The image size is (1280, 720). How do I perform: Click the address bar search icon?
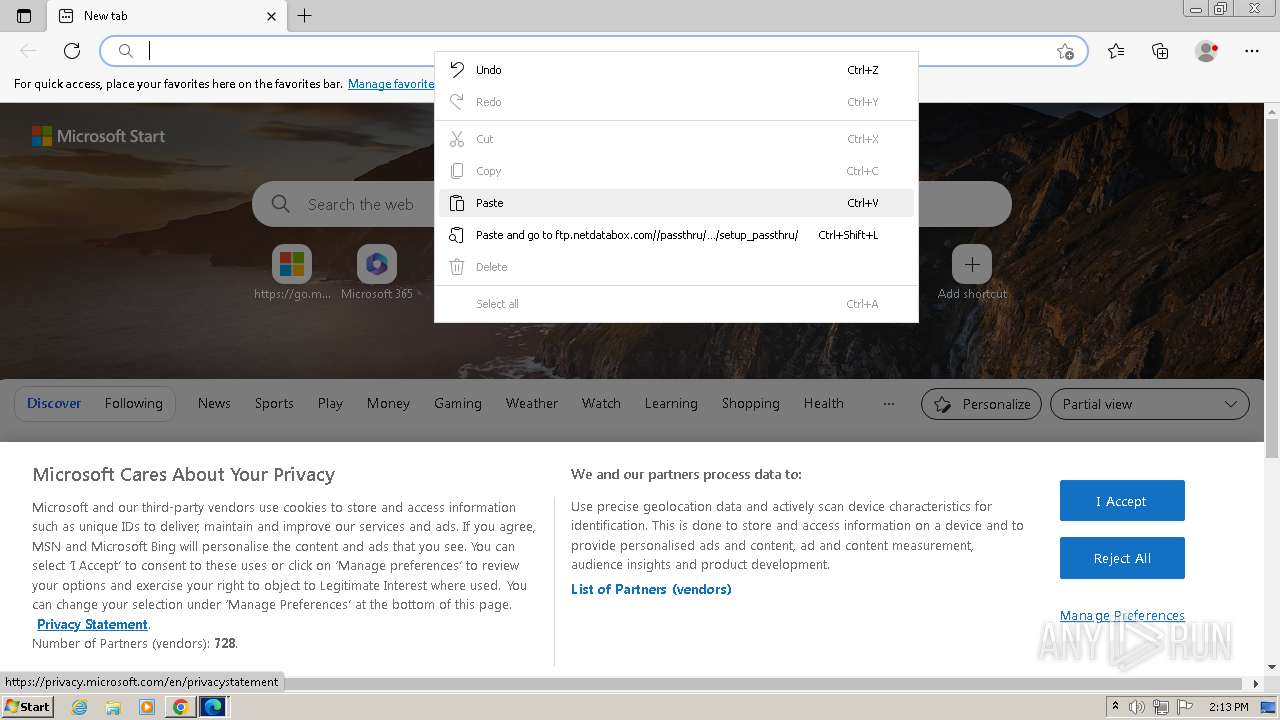[126, 51]
